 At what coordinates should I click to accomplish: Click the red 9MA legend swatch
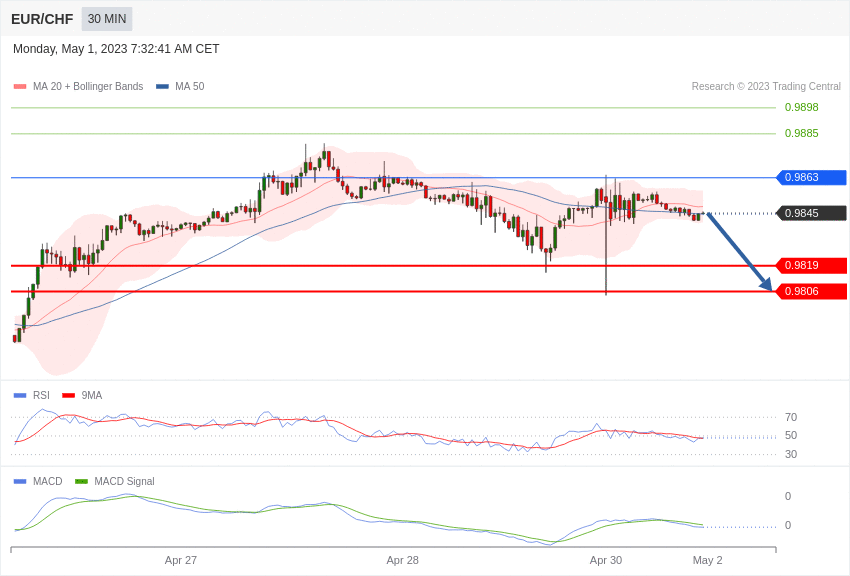click(x=69, y=396)
